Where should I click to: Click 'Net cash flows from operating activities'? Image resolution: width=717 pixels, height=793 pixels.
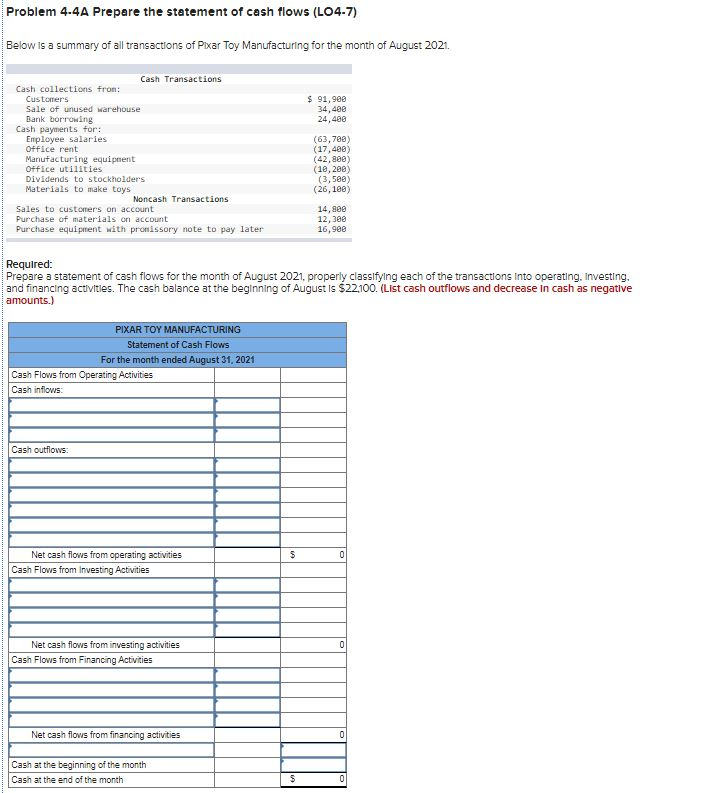point(106,555)
